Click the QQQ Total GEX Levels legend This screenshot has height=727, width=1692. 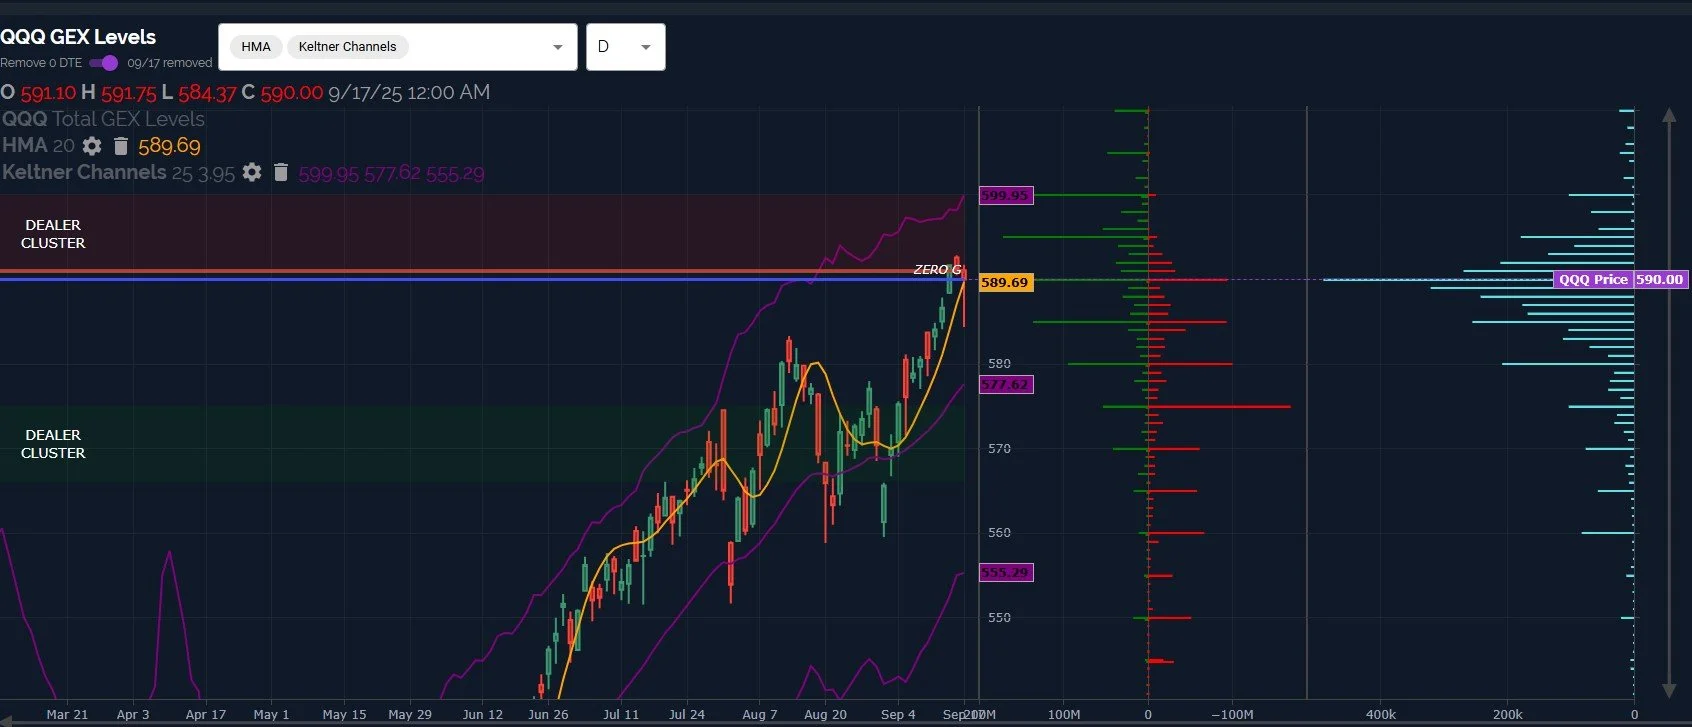click(x=103, y=119)
